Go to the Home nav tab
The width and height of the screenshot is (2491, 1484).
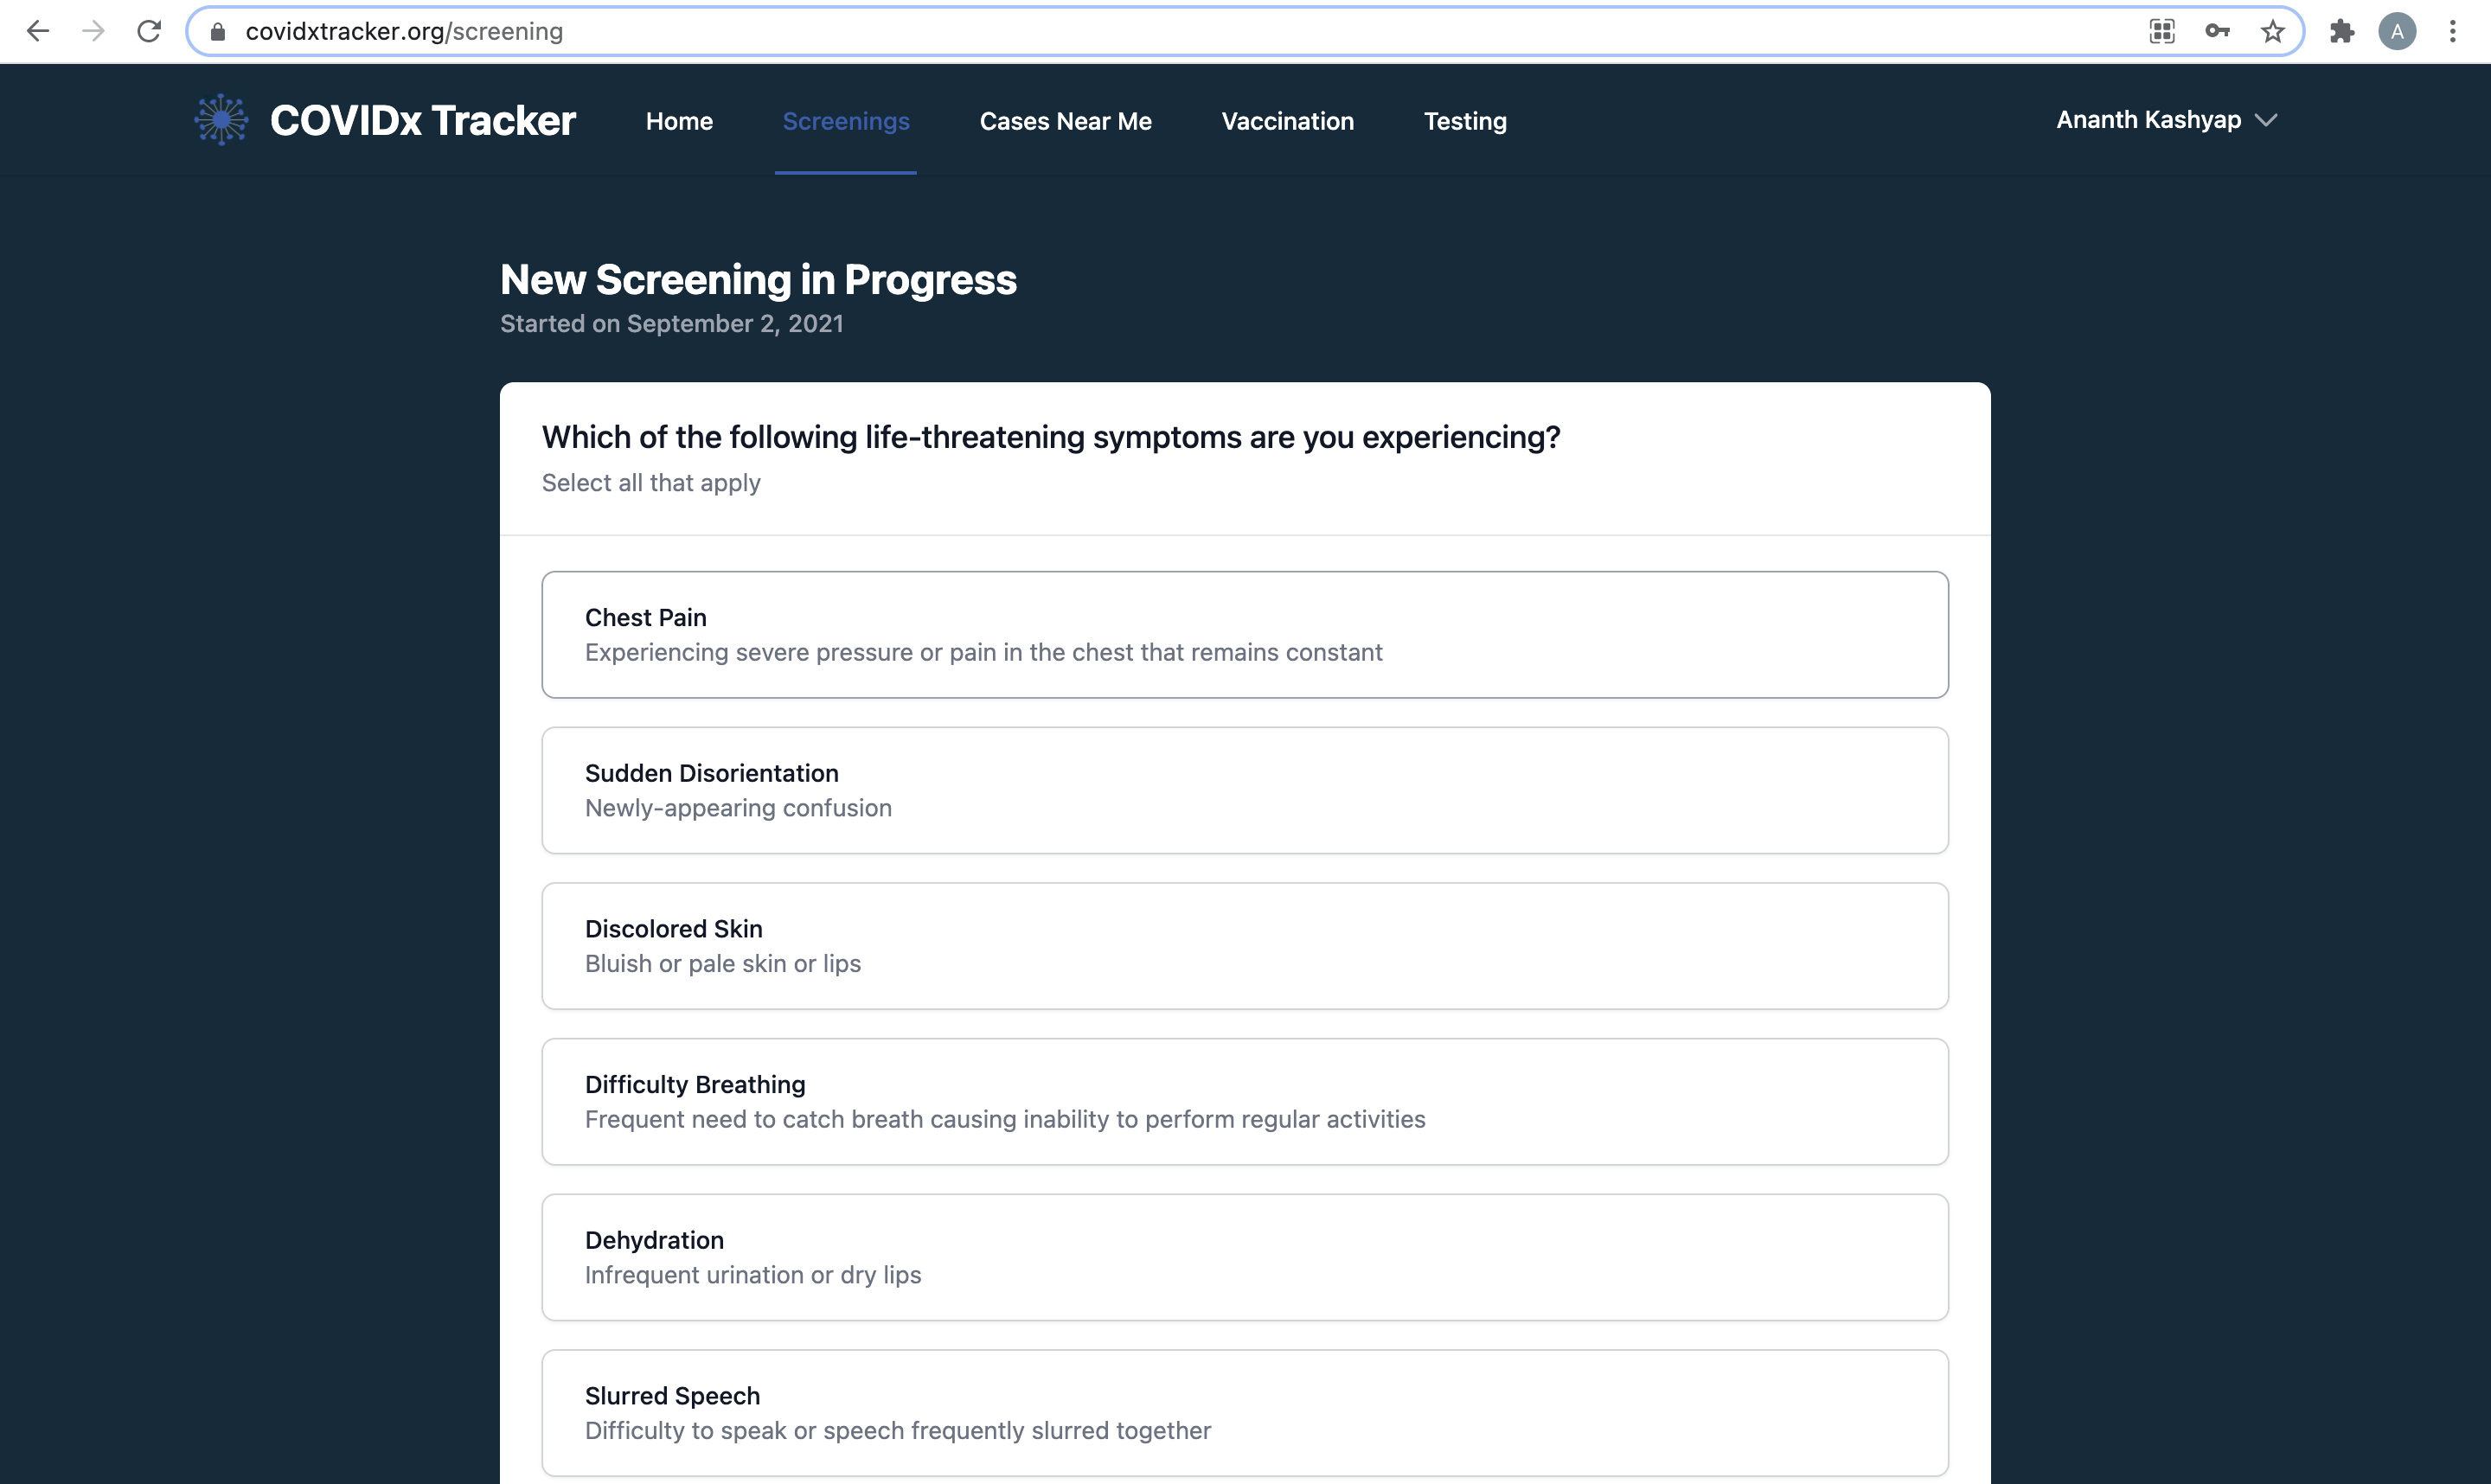(679, 121)
